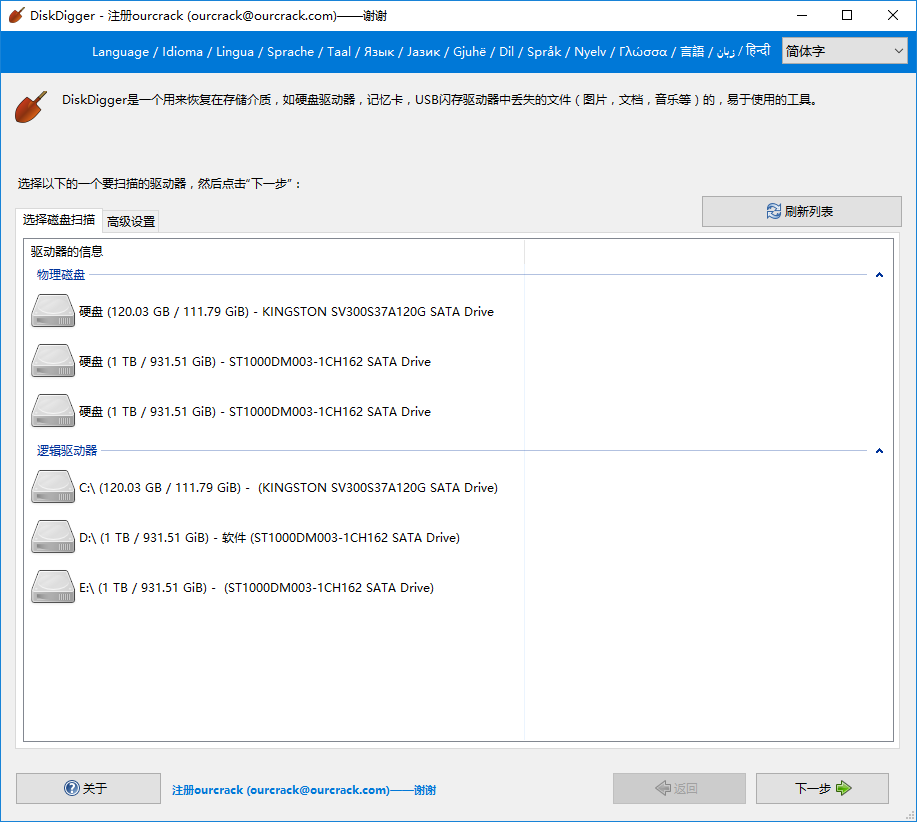
Task: Select KINGSTON SV300S37A120G physical disk row
Action: (263, 311)
